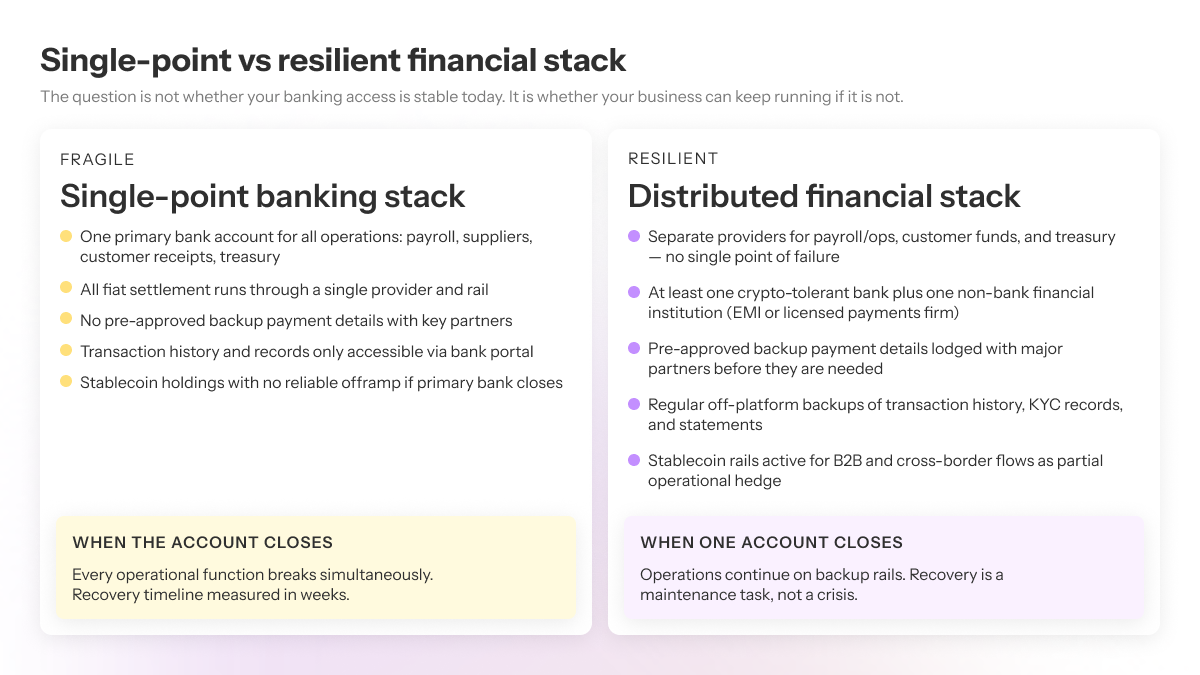Screen dimensions: 1200x675
Task: Click the 'FRAGILE' label
Action: click(x=97, y=159)
